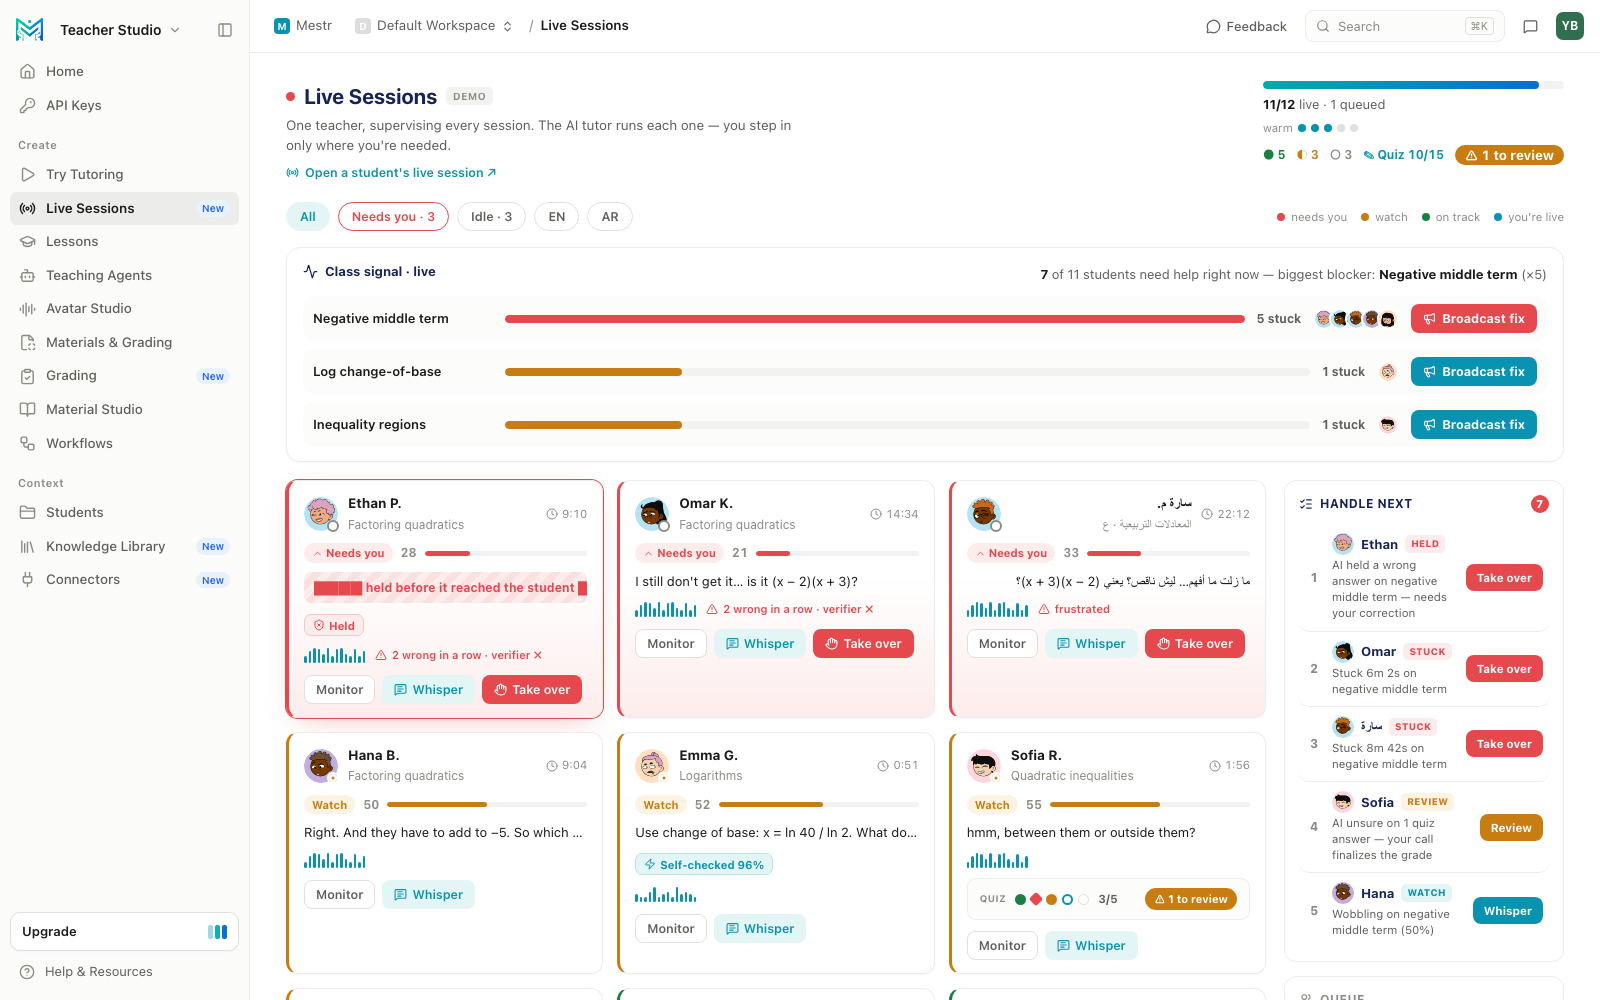Click the 11/12 live capacity bar
This screenshot has height=1000, width=1600.
(x=1413, y=85)
